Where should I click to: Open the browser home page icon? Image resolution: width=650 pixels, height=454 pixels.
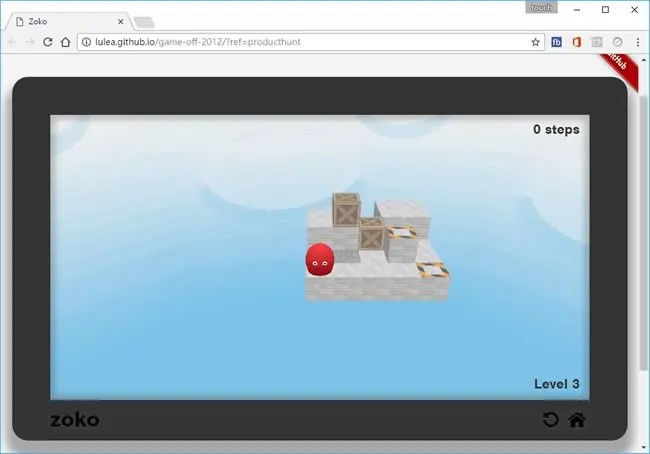(x=65, y=42)
